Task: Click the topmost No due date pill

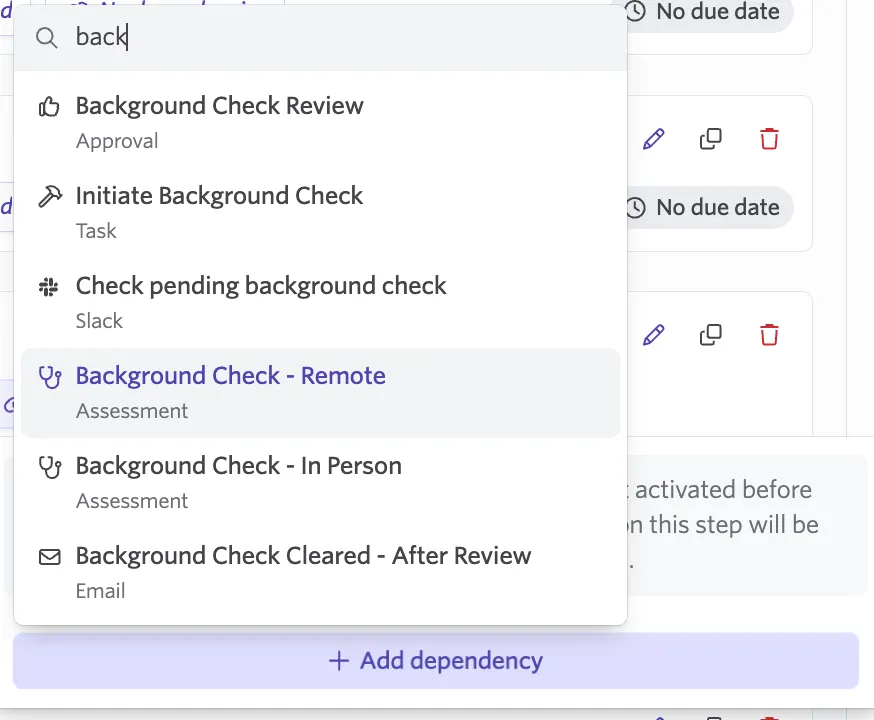Action: coord(710,12)
